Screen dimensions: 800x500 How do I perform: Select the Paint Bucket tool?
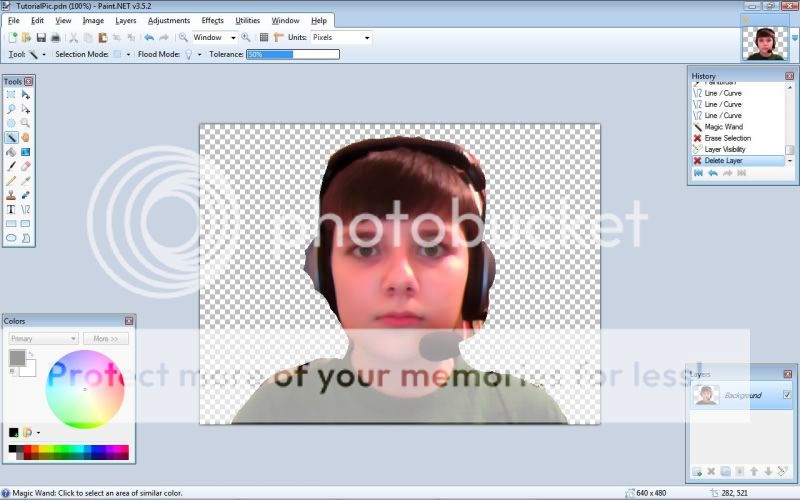(11, 152)
